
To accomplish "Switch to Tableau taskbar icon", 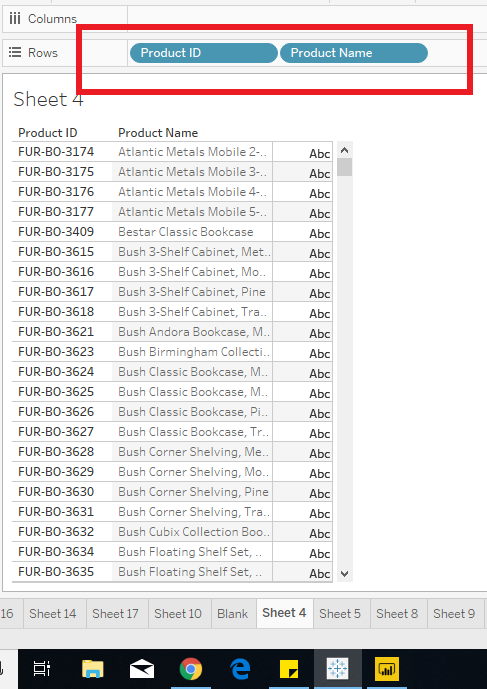I will [x=338, y=669].
